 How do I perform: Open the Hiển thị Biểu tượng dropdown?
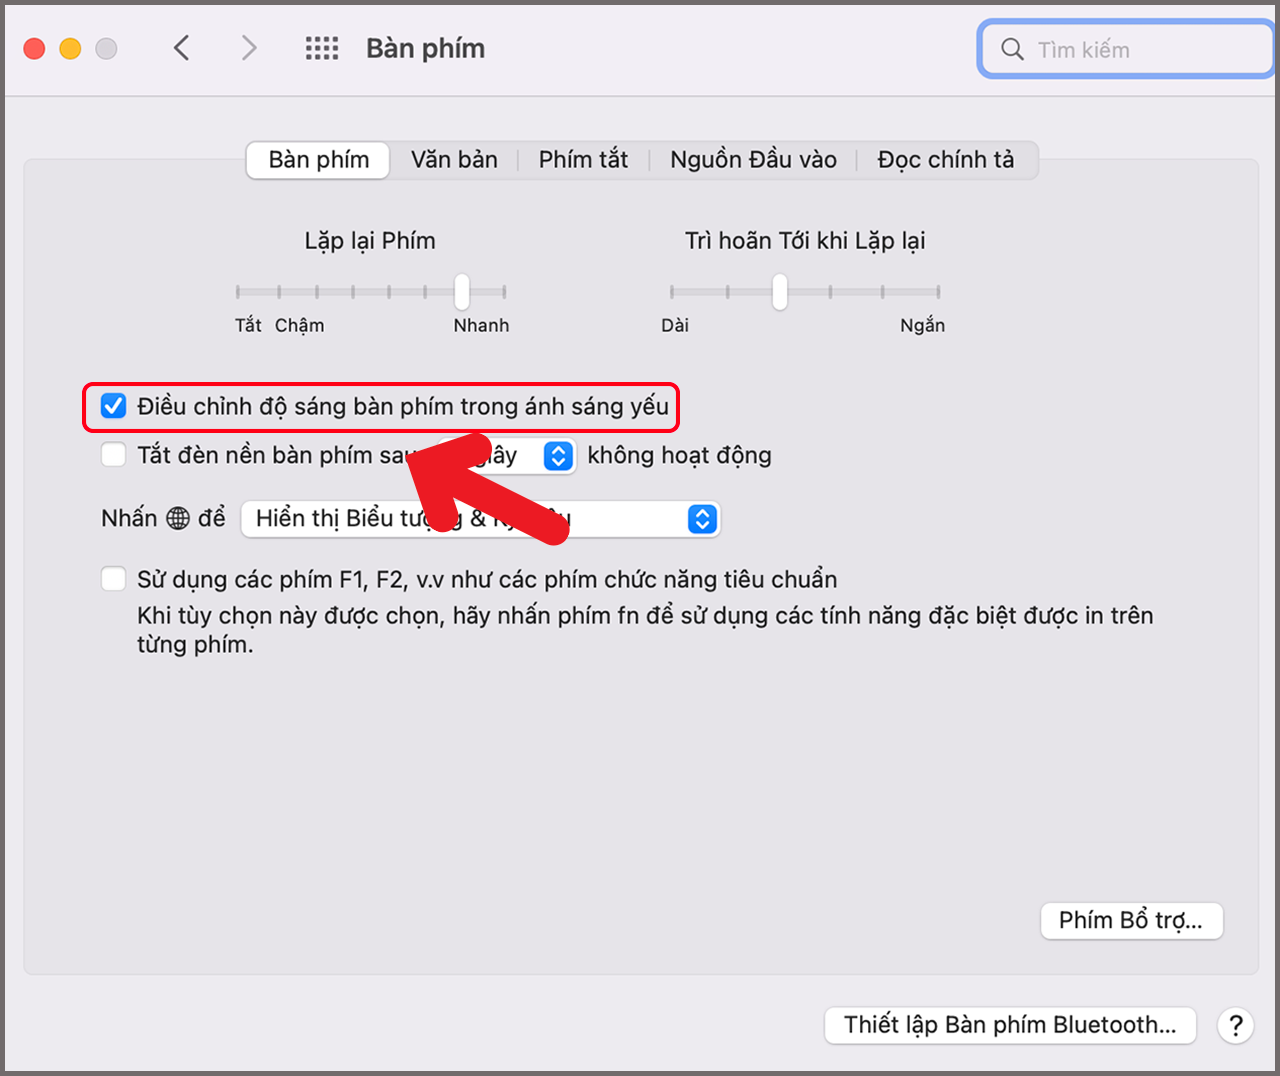click(x=481, y=519)
